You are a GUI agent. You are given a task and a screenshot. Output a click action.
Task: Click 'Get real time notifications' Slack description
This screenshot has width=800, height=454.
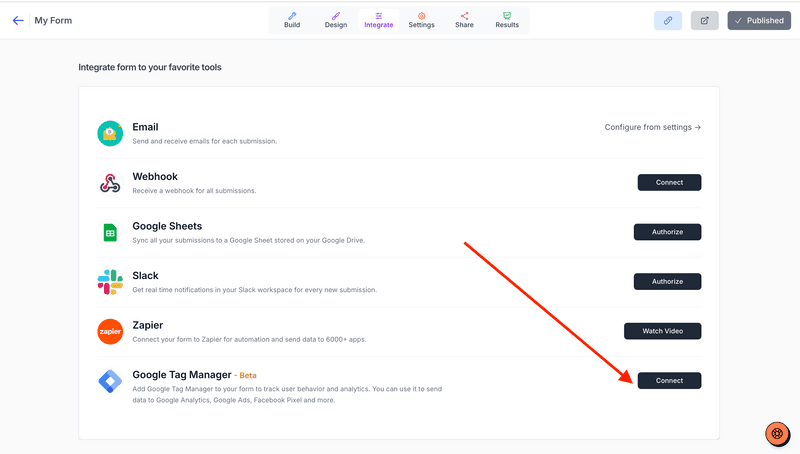255,290
